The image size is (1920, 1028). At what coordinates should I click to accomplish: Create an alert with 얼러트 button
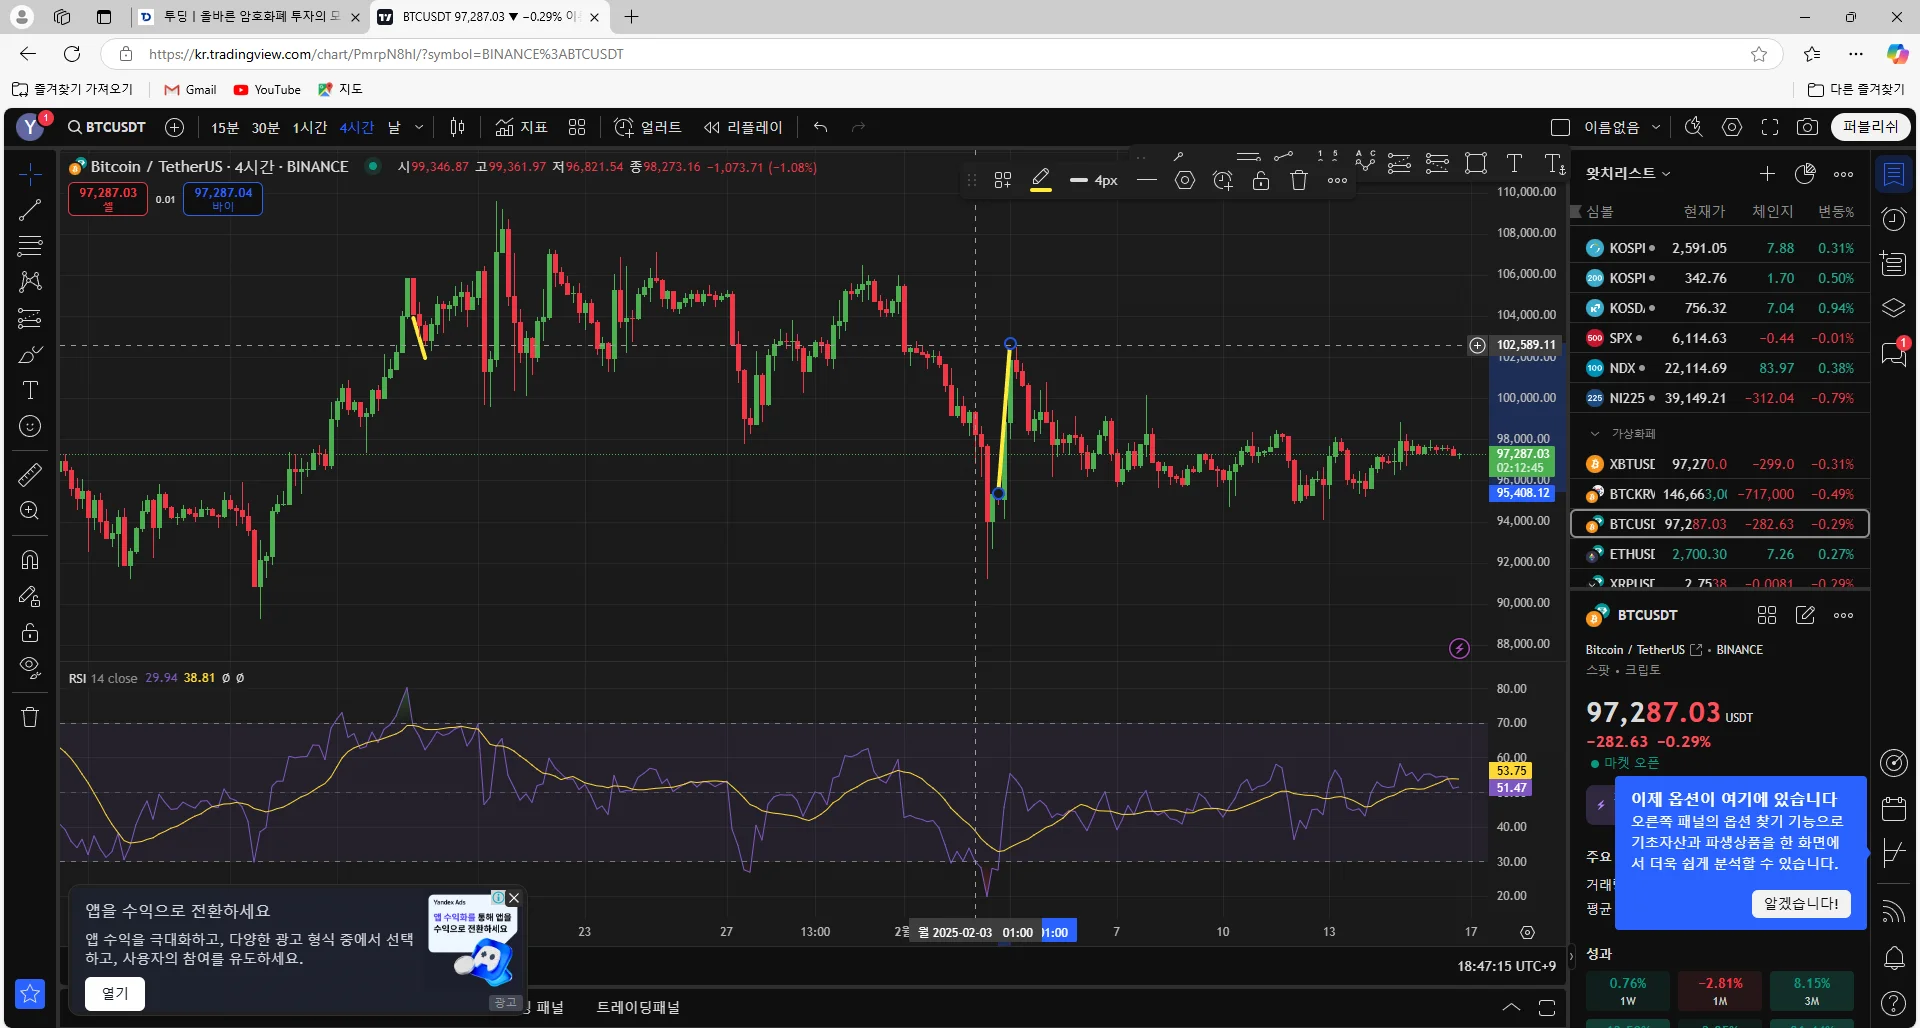click(x=648, y=127)
